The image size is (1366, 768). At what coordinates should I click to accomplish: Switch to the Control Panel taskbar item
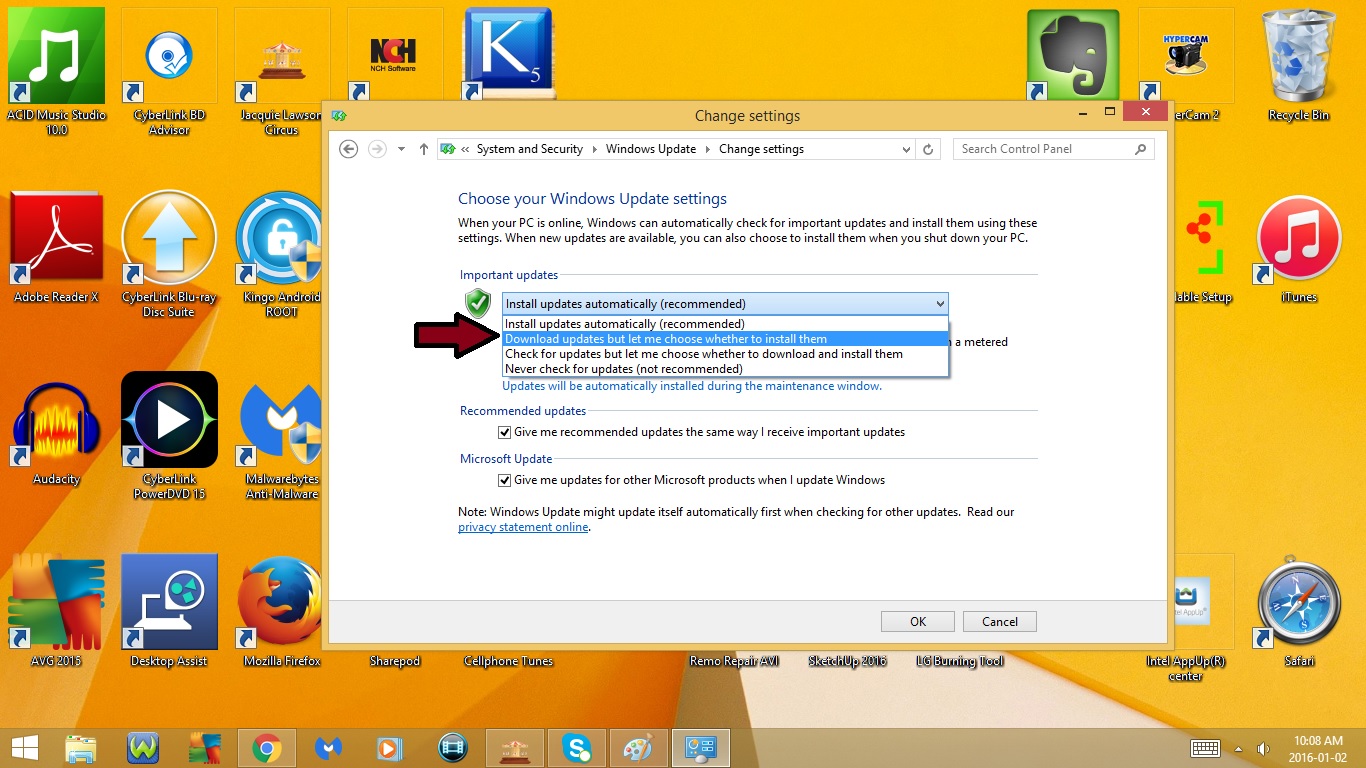[x=700, y=747]
